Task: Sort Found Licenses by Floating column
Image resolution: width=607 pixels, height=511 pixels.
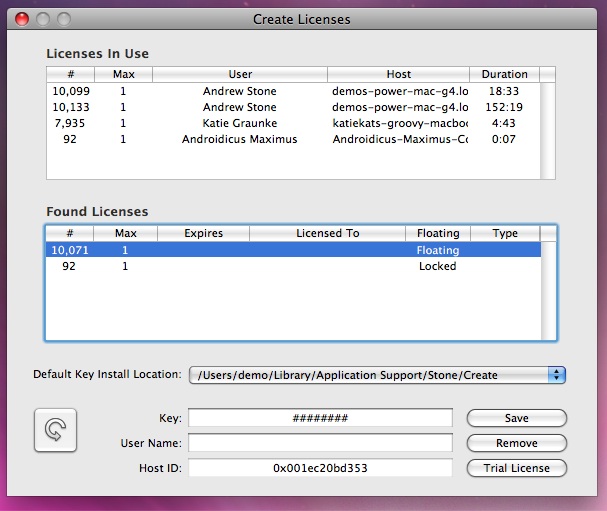Action: tap(438, 233)
